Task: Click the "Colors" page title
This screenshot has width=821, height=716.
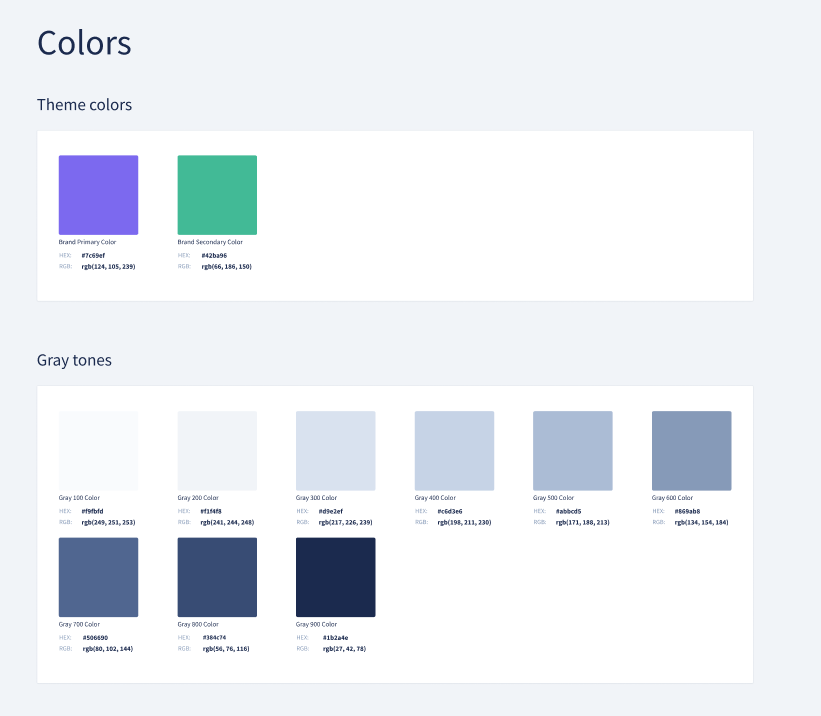Action: coord(84,43)
